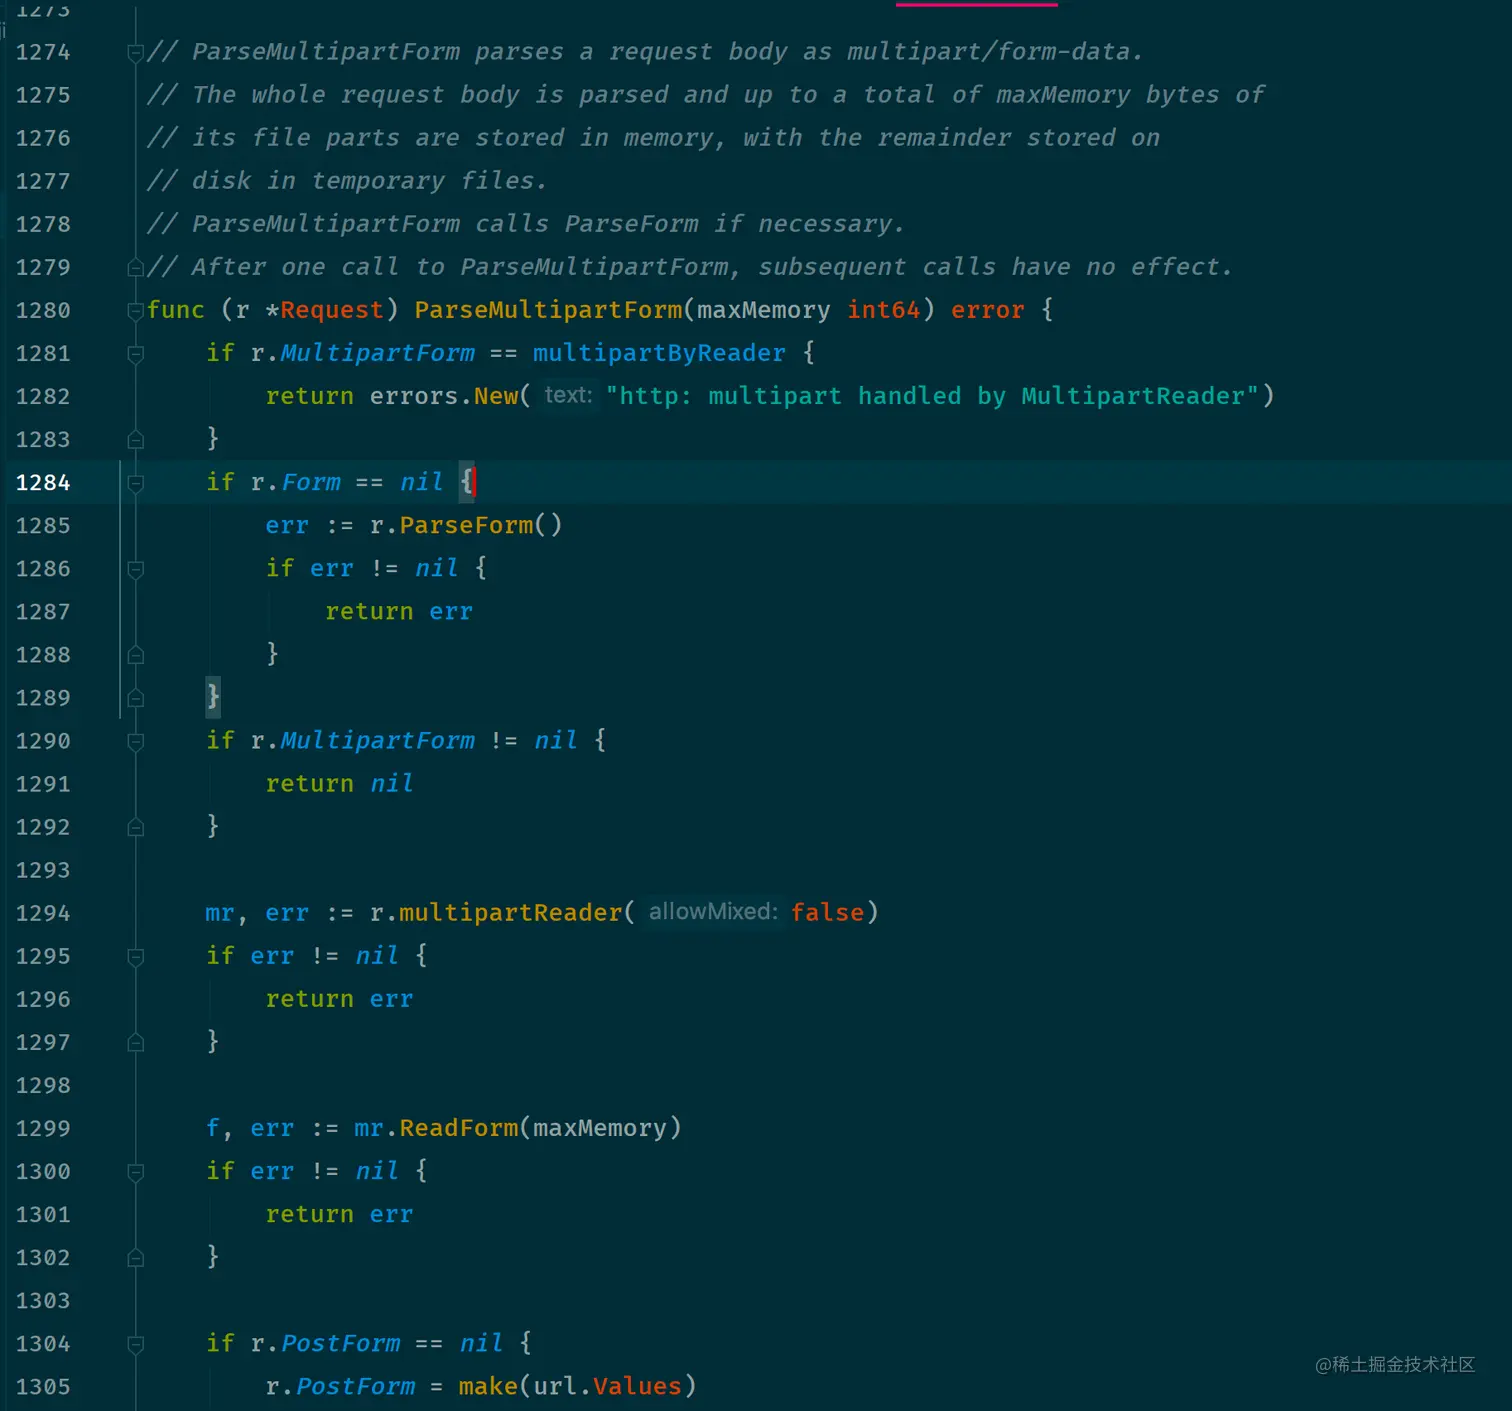This screenshot has height=1411, width=1512.
Task: Click the Request type at line 1280
Action: pos(331,310)
